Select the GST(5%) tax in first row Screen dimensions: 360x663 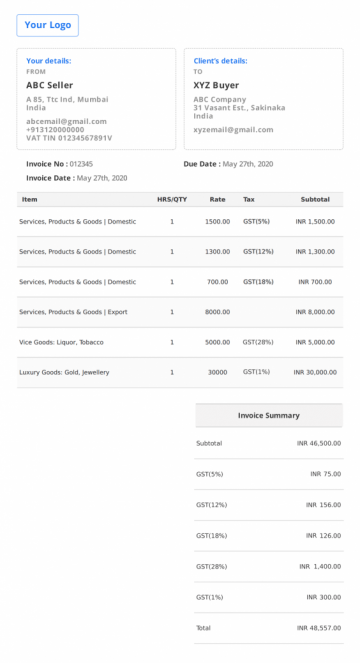tap(256, 222)
